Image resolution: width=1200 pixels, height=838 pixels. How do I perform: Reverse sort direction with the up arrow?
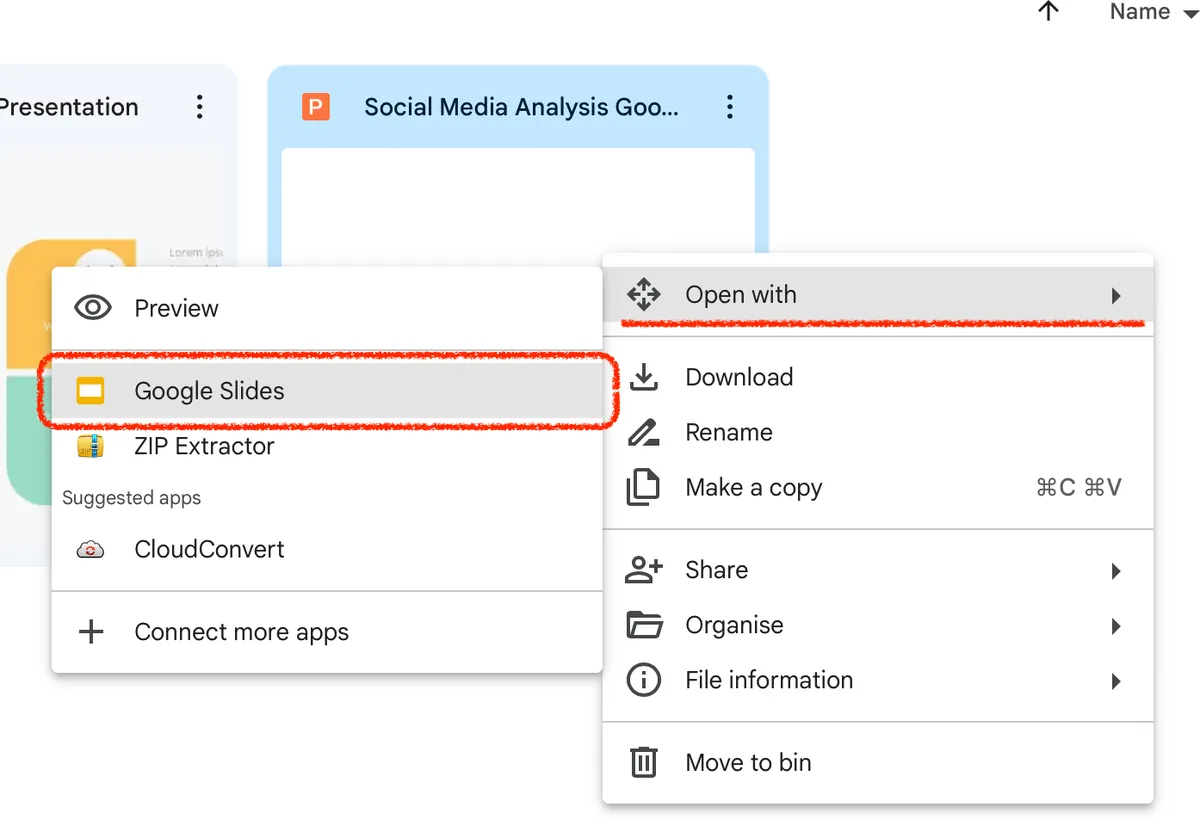(x=1048, y=11)
